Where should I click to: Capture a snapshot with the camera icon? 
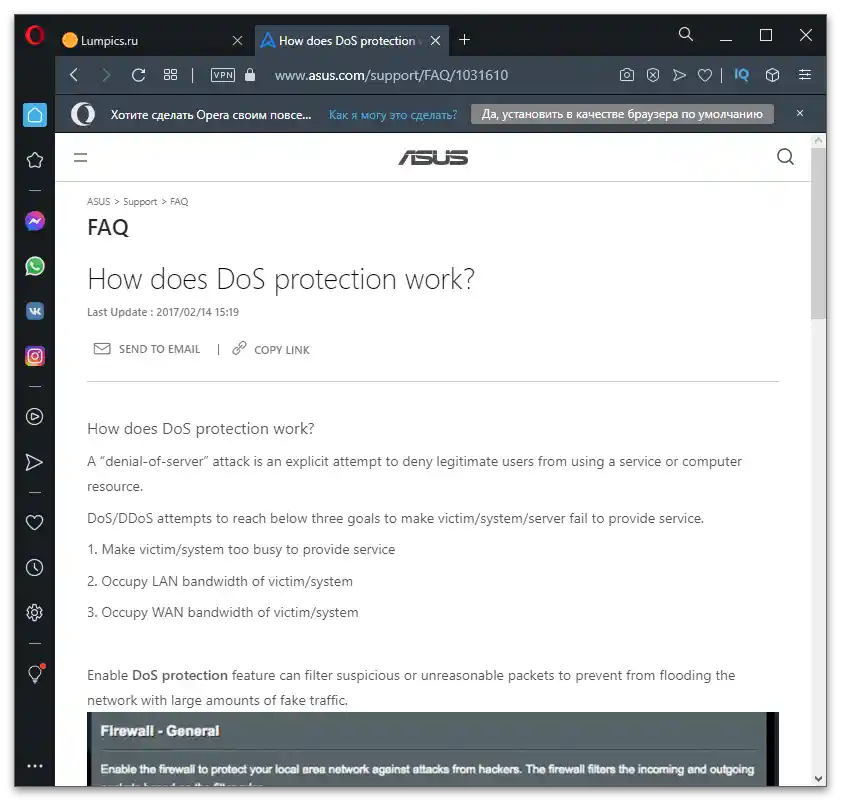628,75
